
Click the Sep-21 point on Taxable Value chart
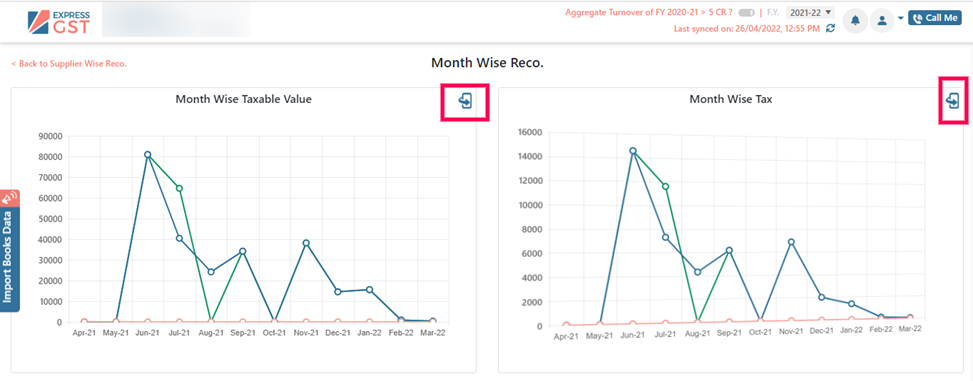tap(243, 251)
